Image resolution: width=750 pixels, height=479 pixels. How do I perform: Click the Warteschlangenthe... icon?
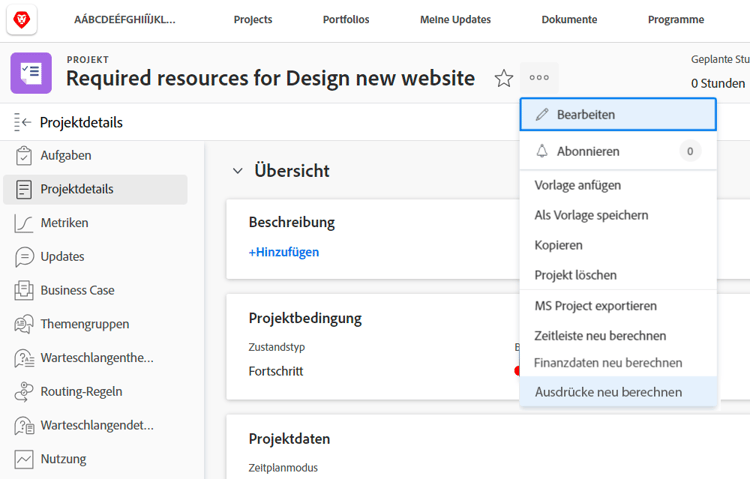click(24, 358)
